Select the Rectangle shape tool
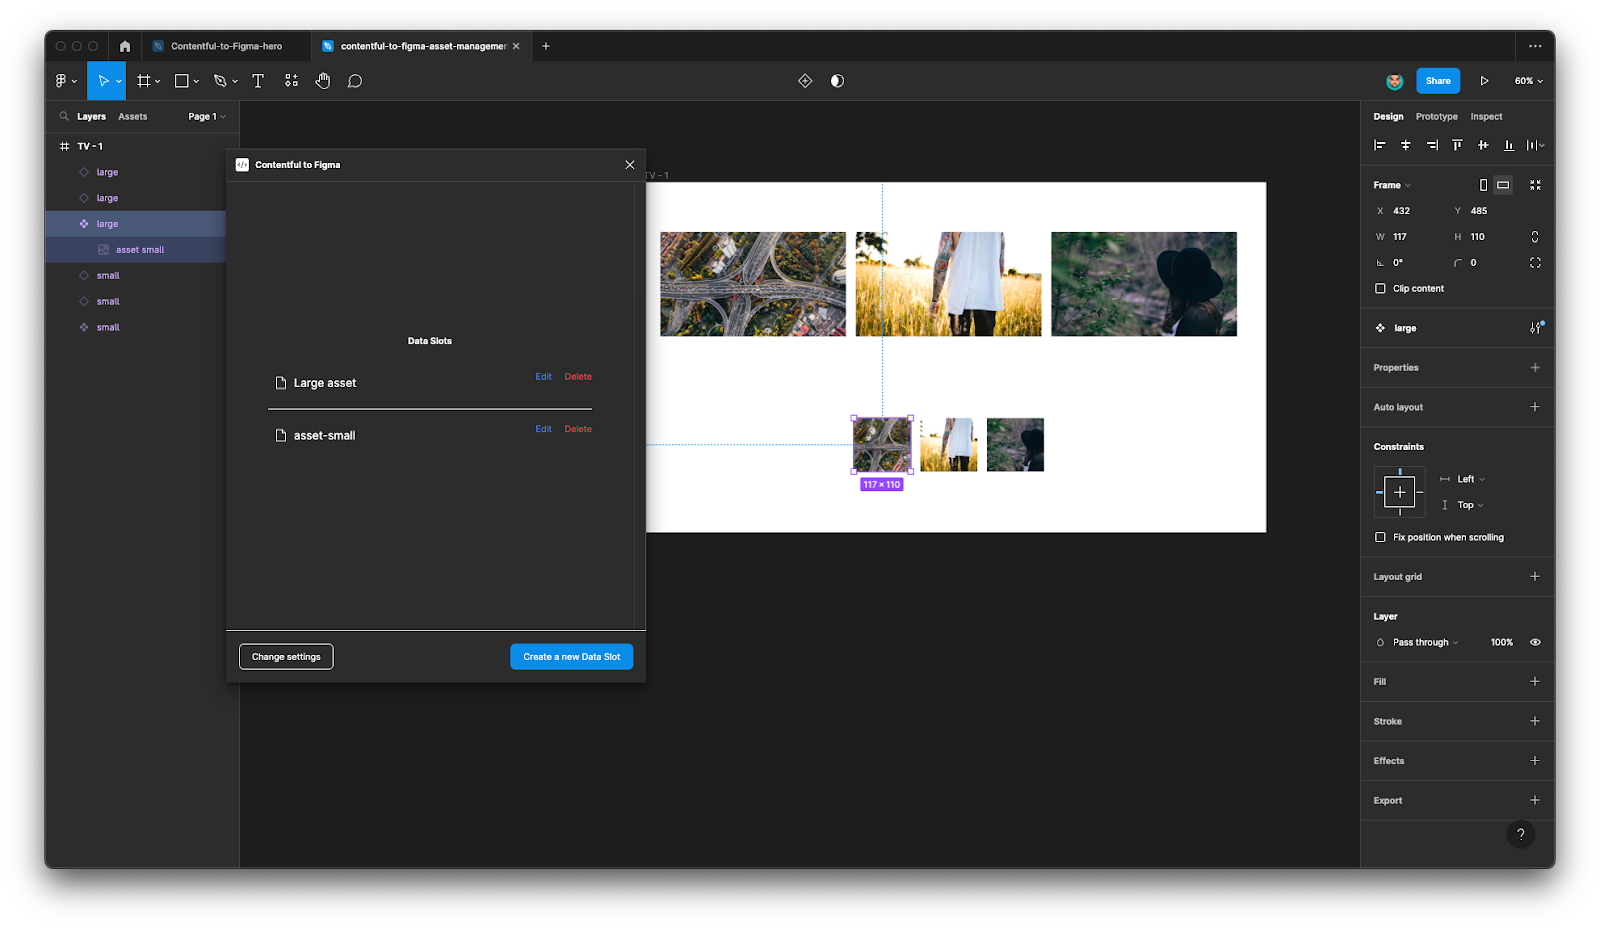The image size is (1600, 928). pos(181,81)
